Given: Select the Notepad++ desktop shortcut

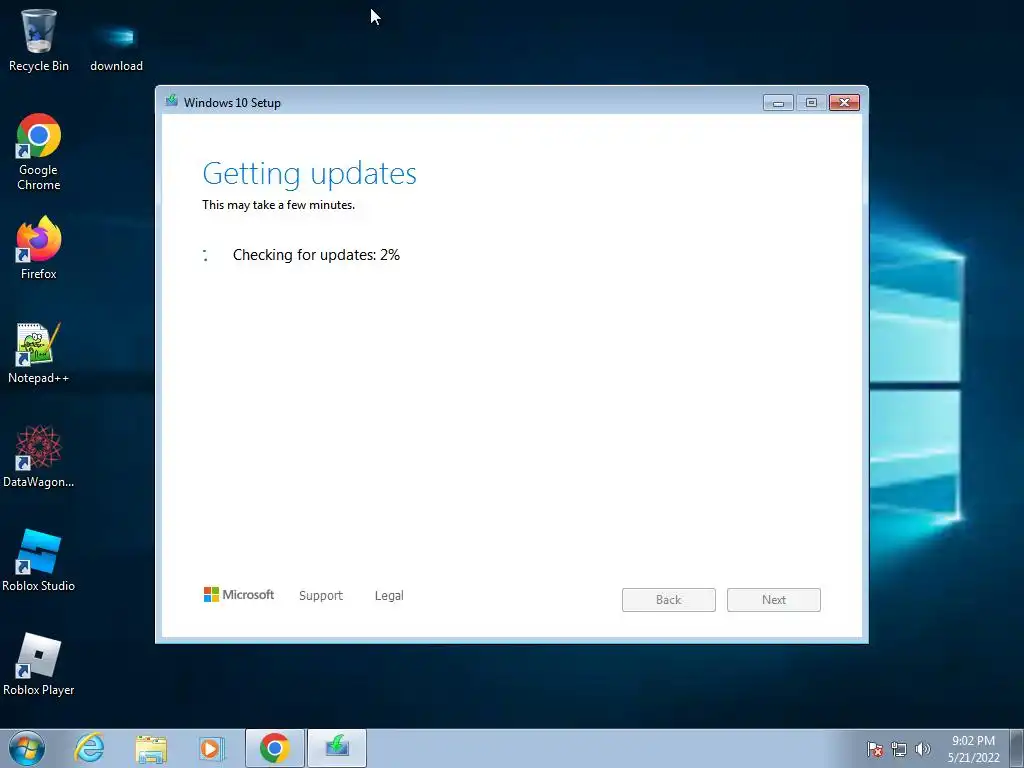Looking at the screenshot, I should 39,353.
